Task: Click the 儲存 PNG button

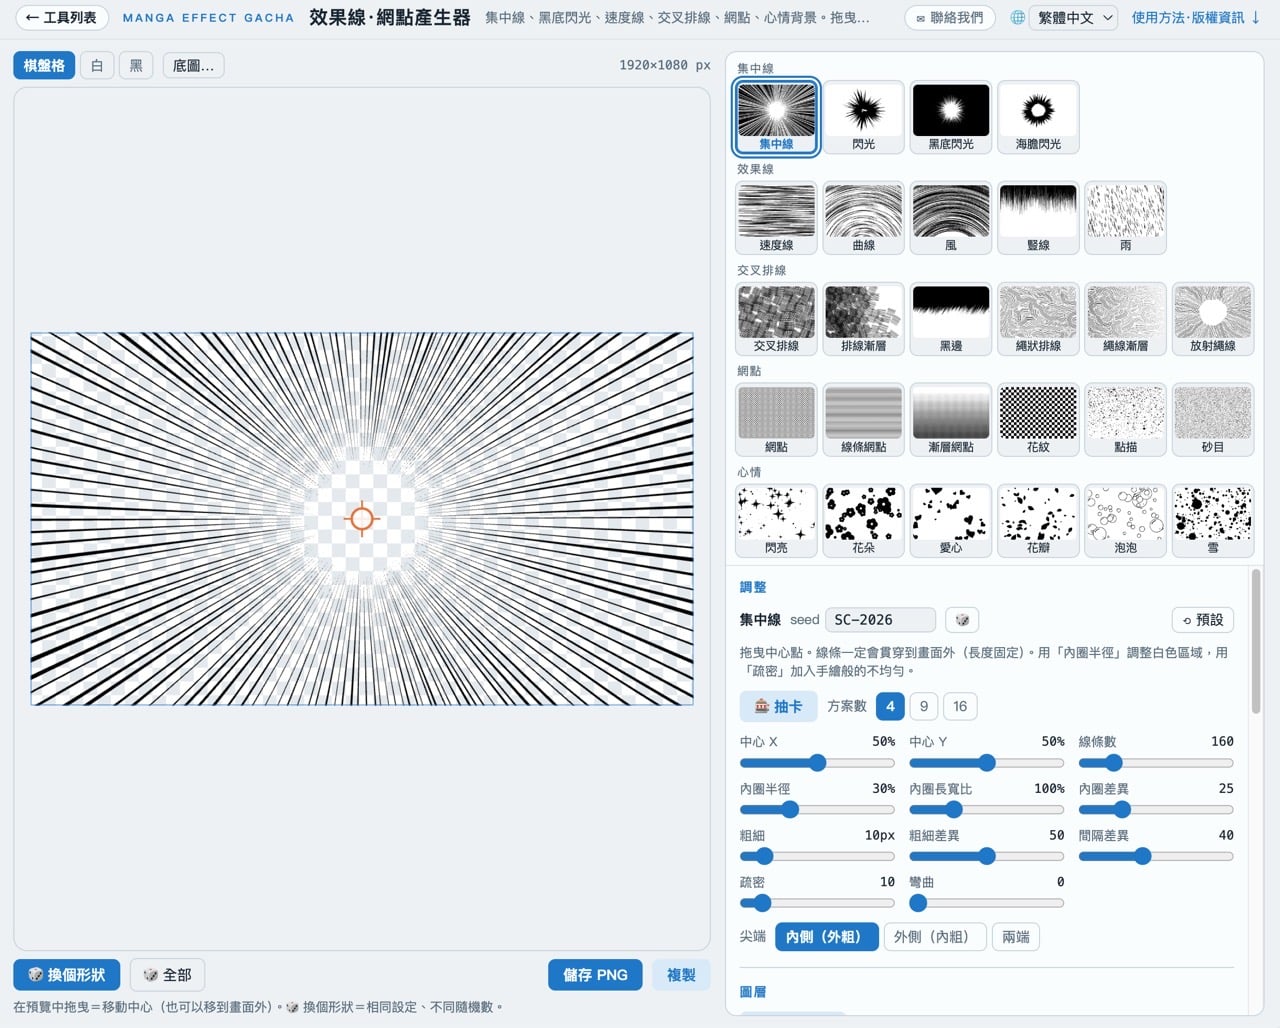Action: [595, 975]
